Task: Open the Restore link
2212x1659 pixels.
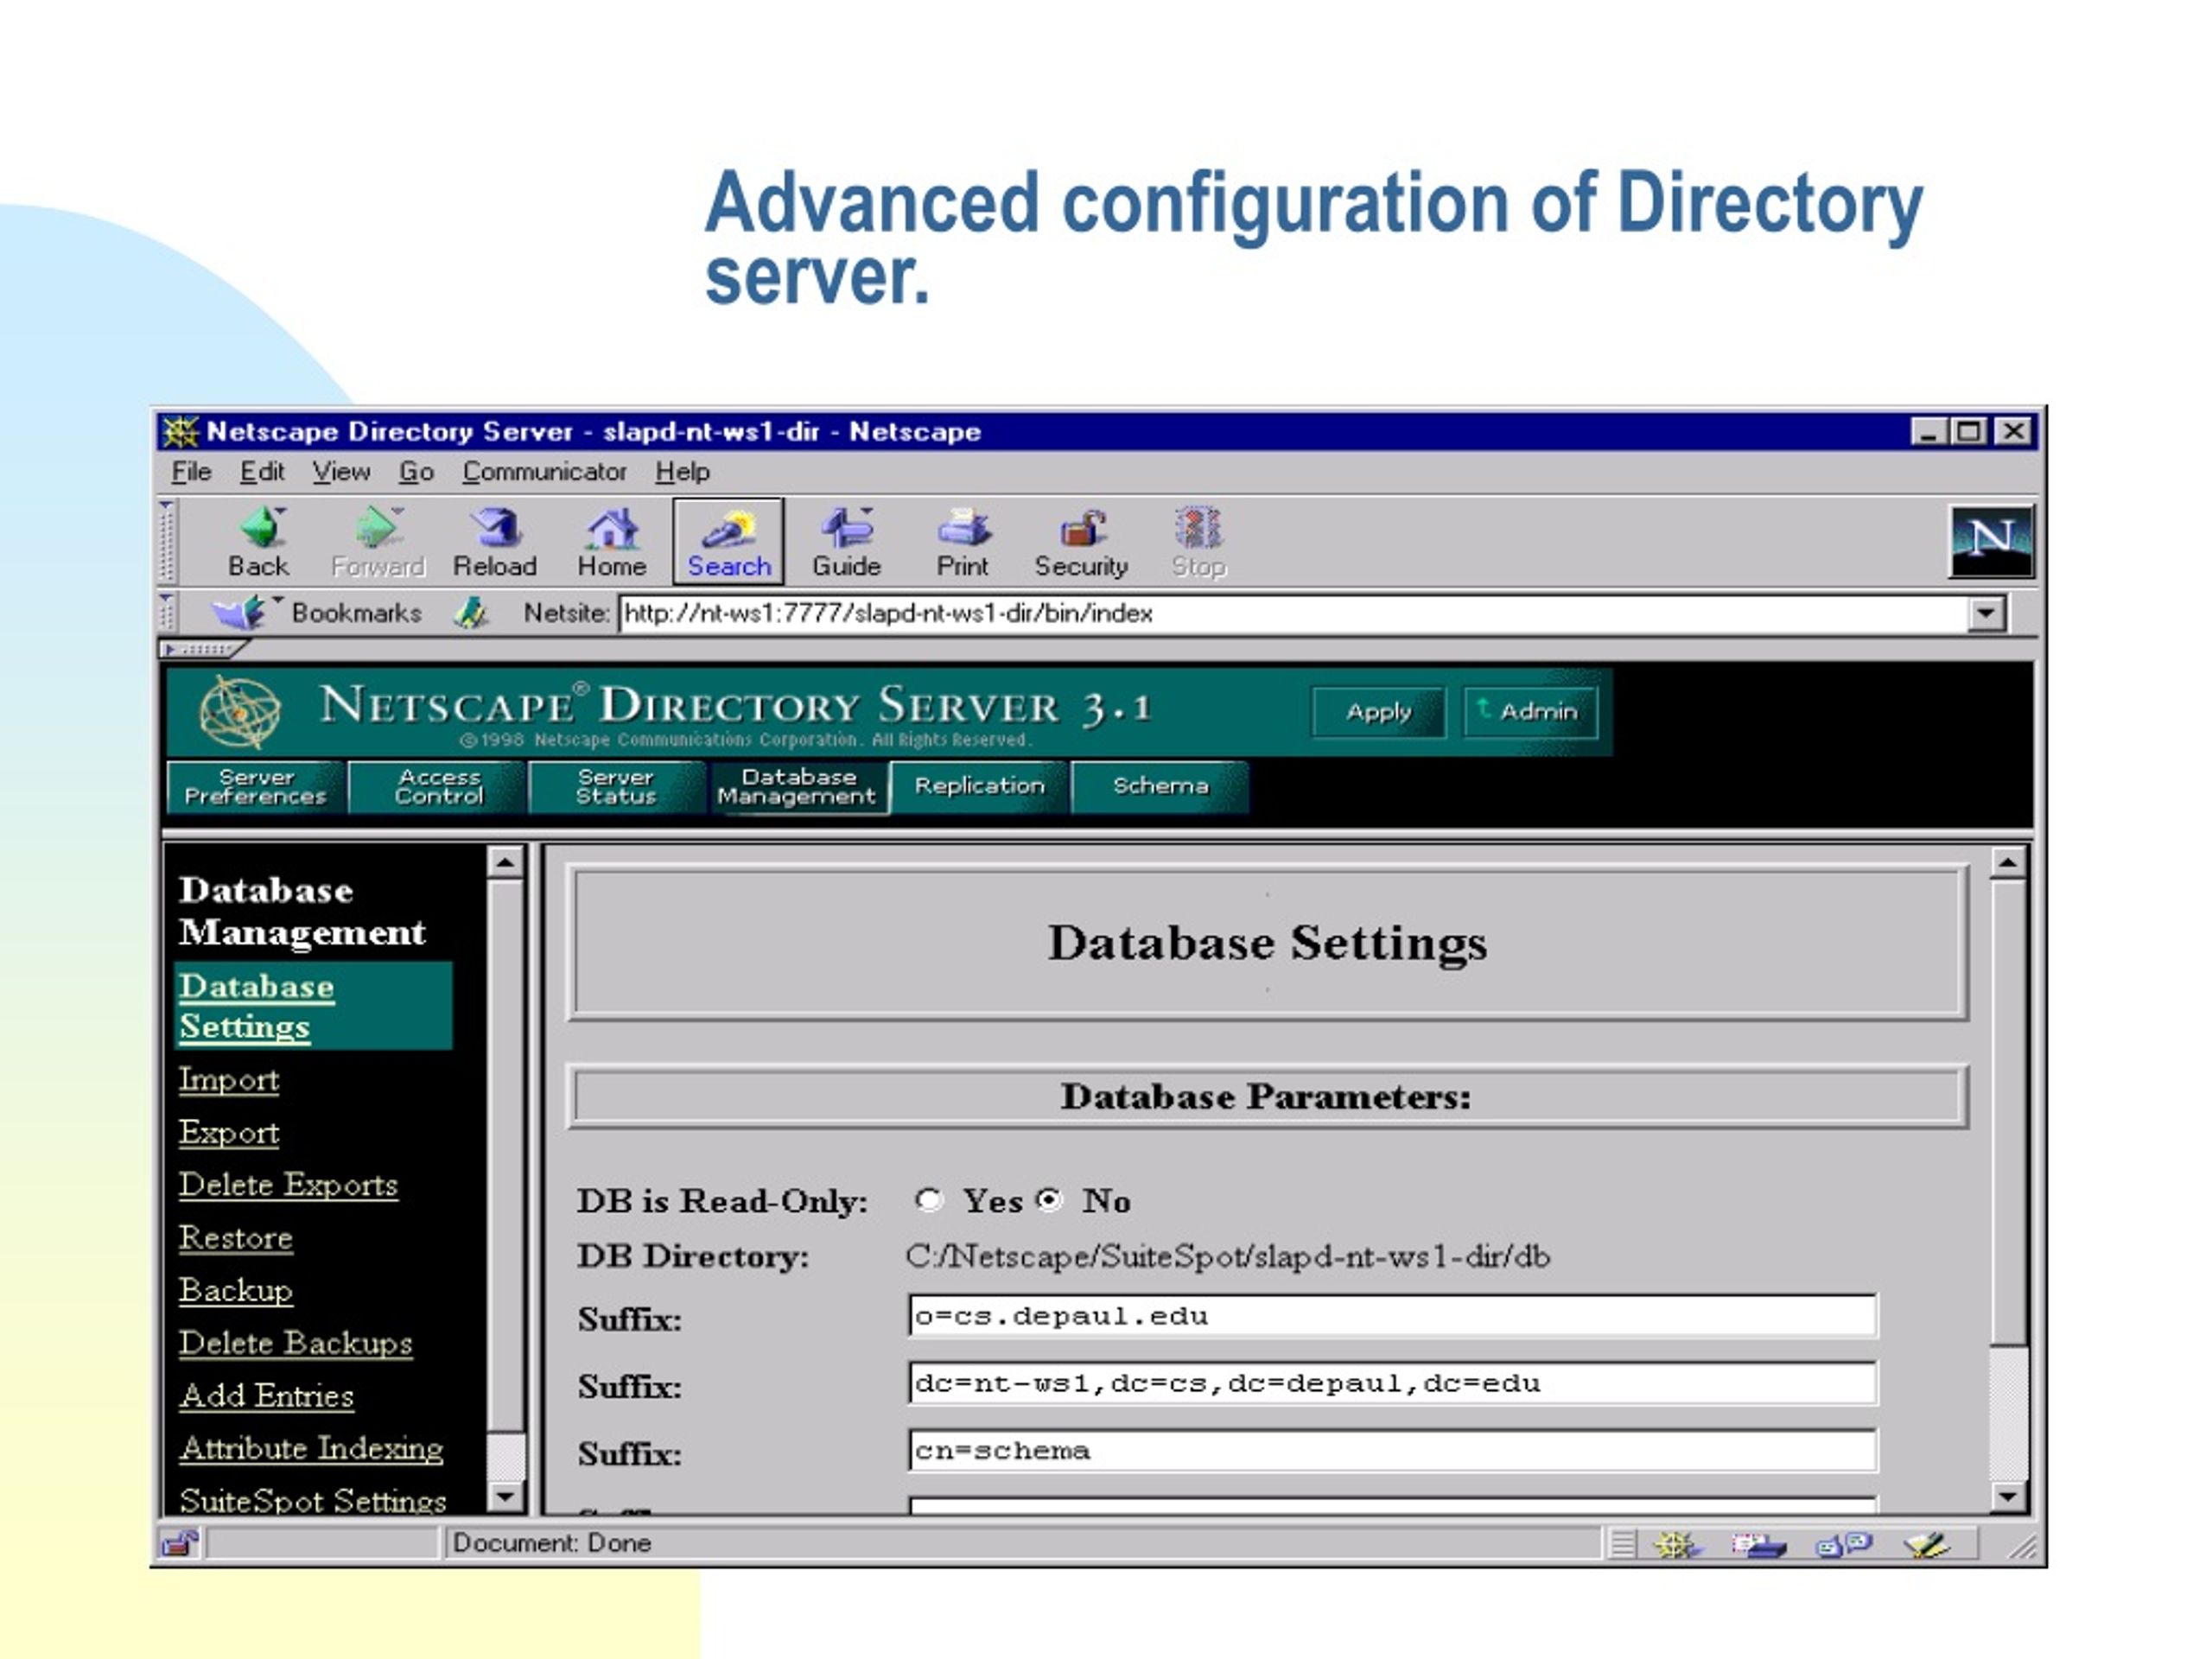Action: pos(236,1238)
